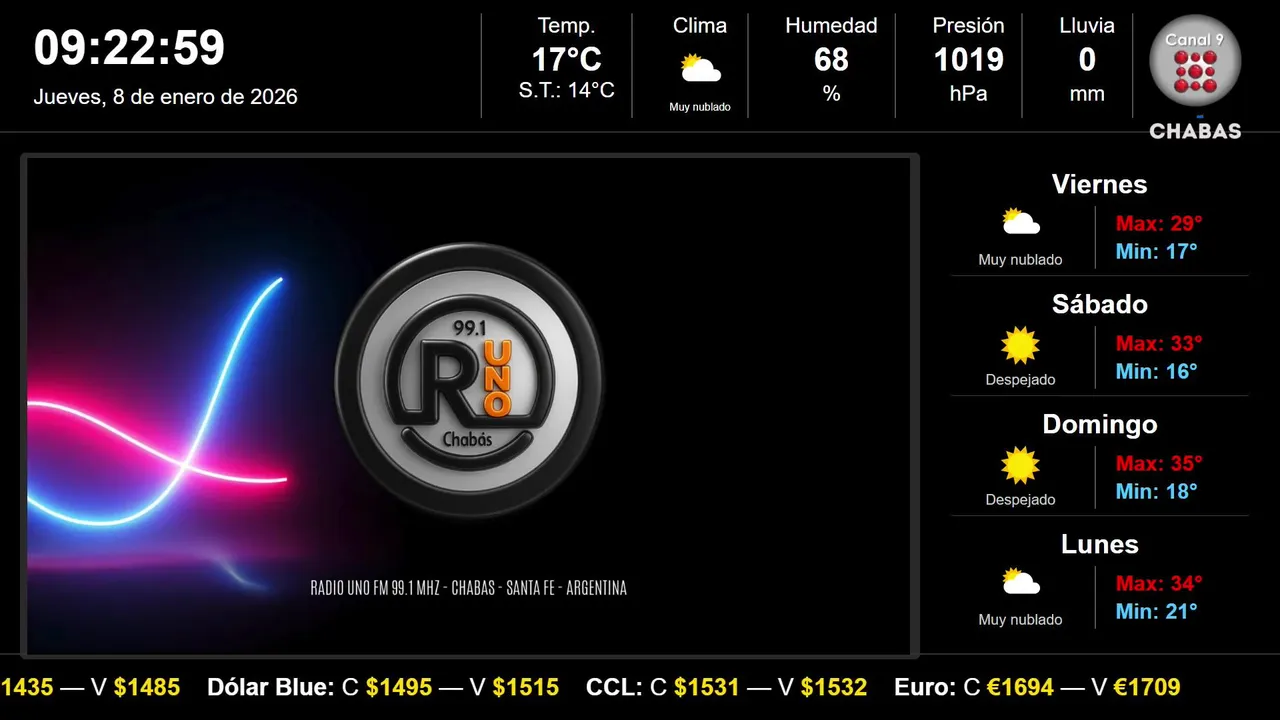Click the Radio Uno FM 99.1 MHz caption

(x=468, y=588)
